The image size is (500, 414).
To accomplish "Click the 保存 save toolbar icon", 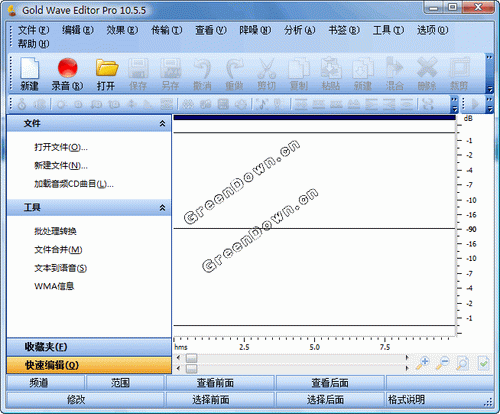I will pos(138,74).
